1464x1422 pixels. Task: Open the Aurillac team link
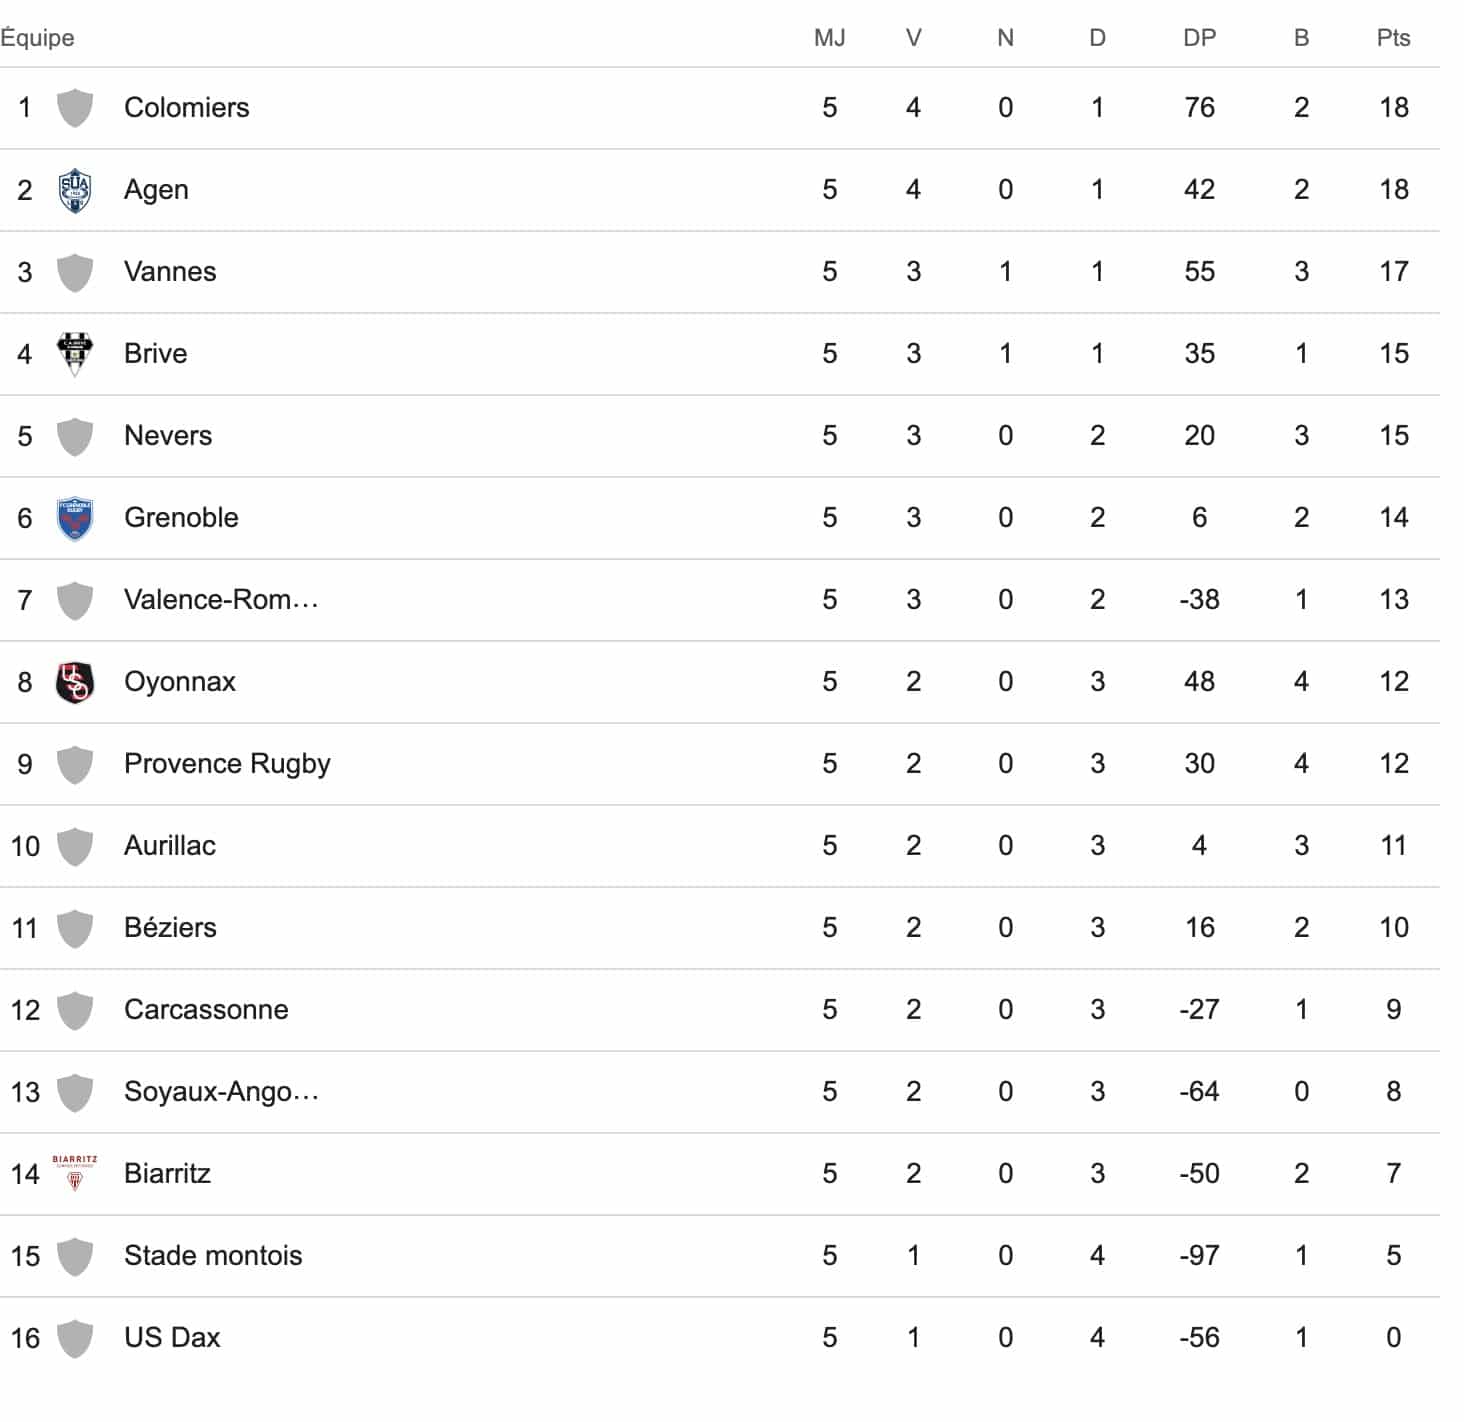(x=170, y=846)
